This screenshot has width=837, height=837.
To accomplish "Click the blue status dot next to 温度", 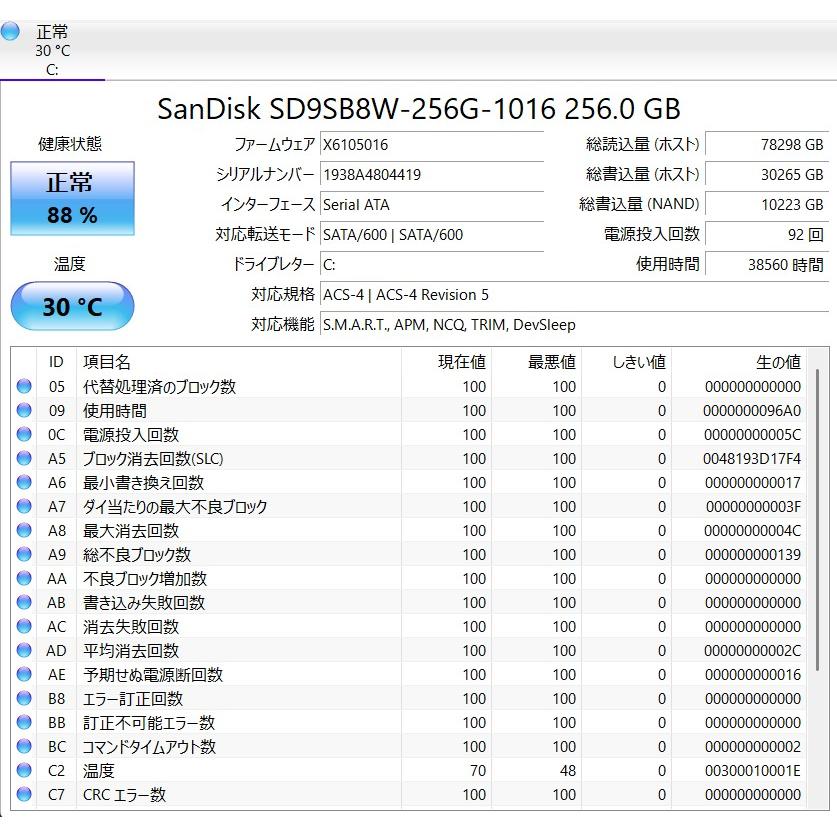I will tap(22, 771).
